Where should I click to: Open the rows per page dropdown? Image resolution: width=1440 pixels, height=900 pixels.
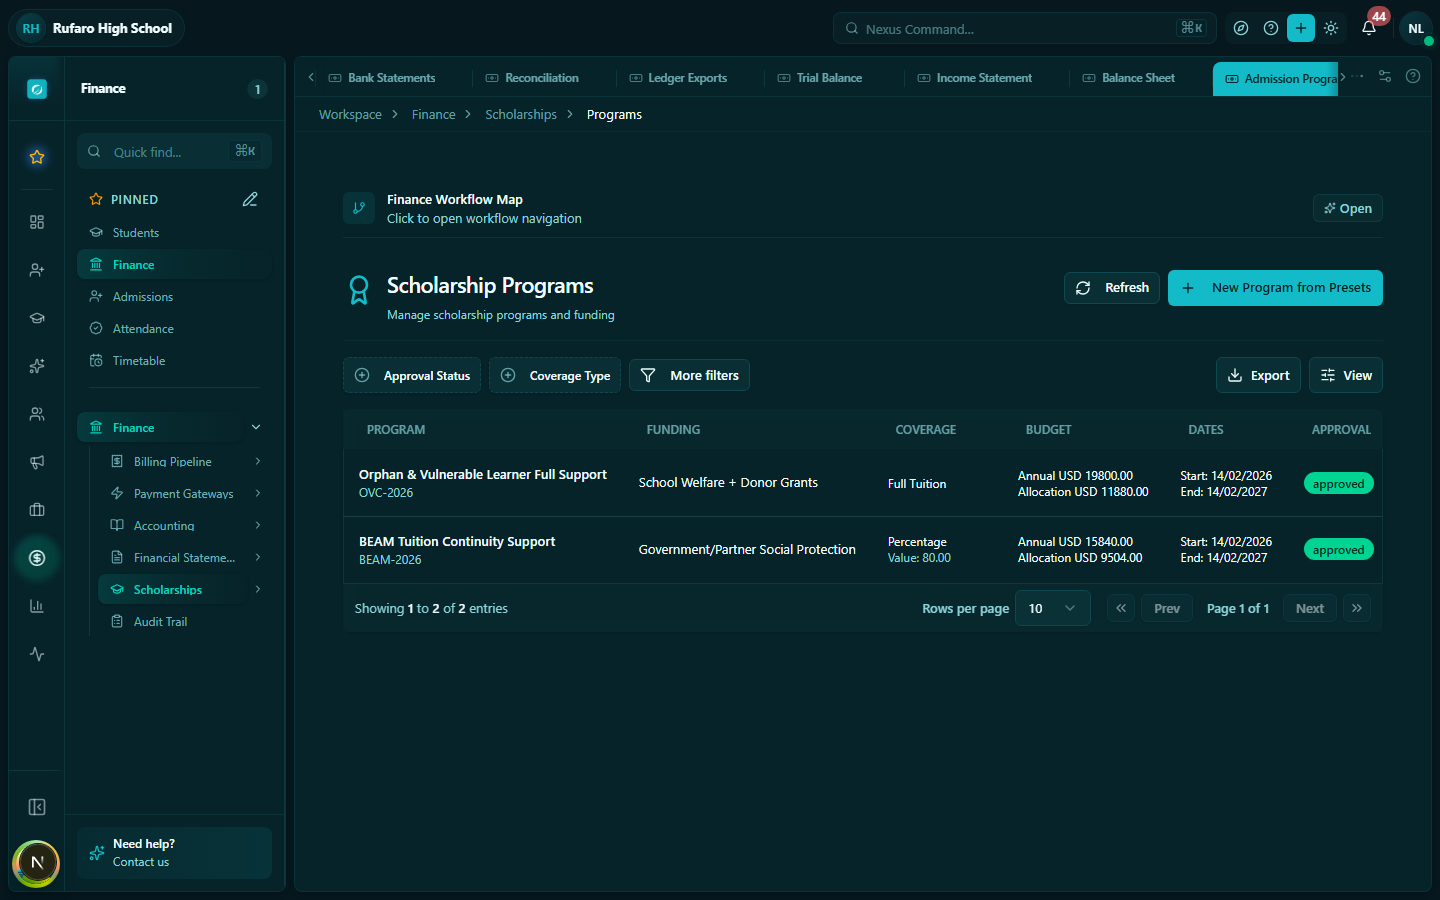click(1052, 608)
